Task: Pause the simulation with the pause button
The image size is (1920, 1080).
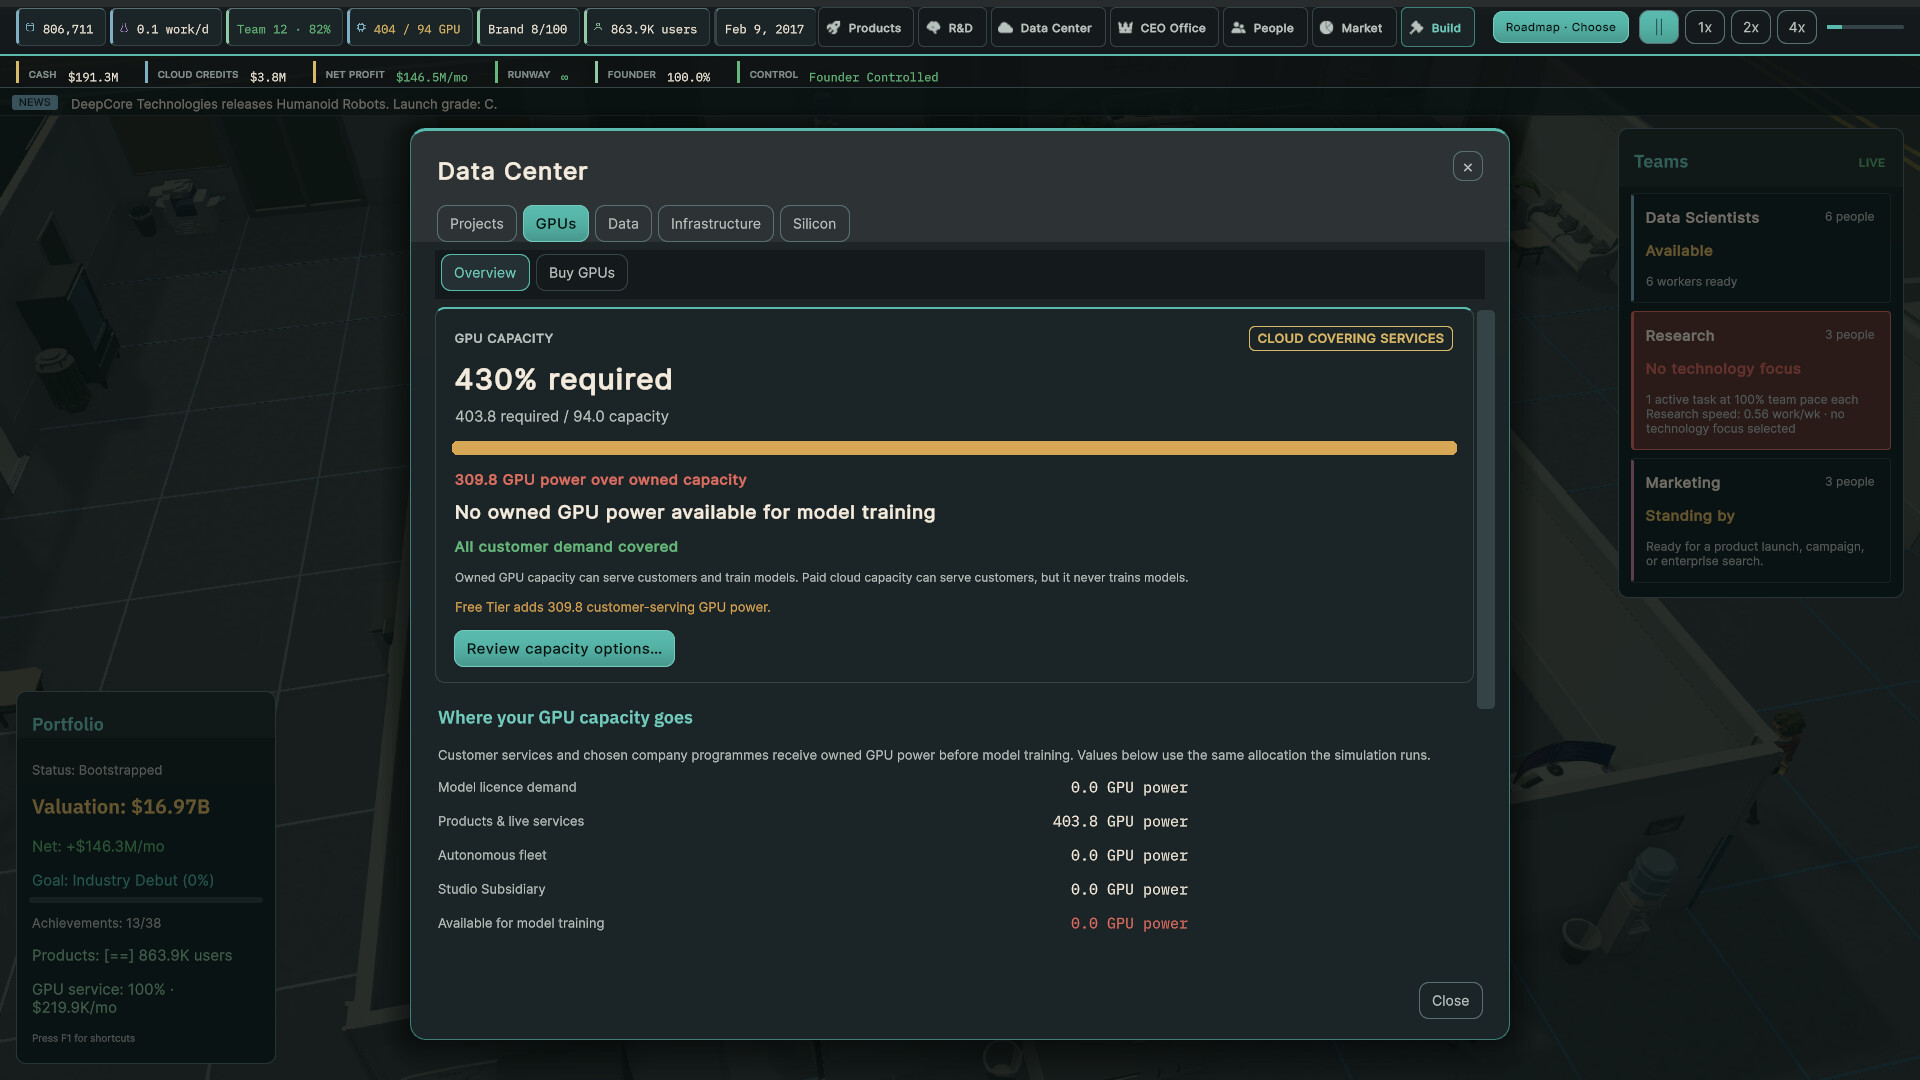Action: tap(1658, 27)
